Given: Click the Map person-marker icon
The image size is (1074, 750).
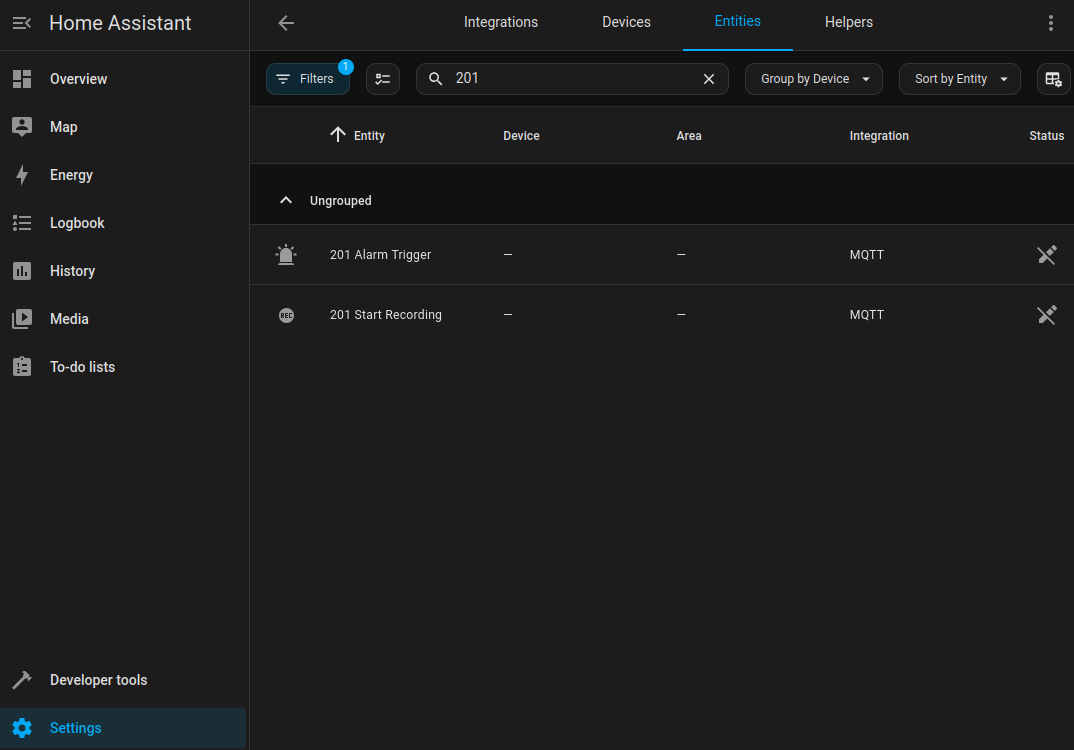Looking at the screenshot, I should (x=22, y=127).
